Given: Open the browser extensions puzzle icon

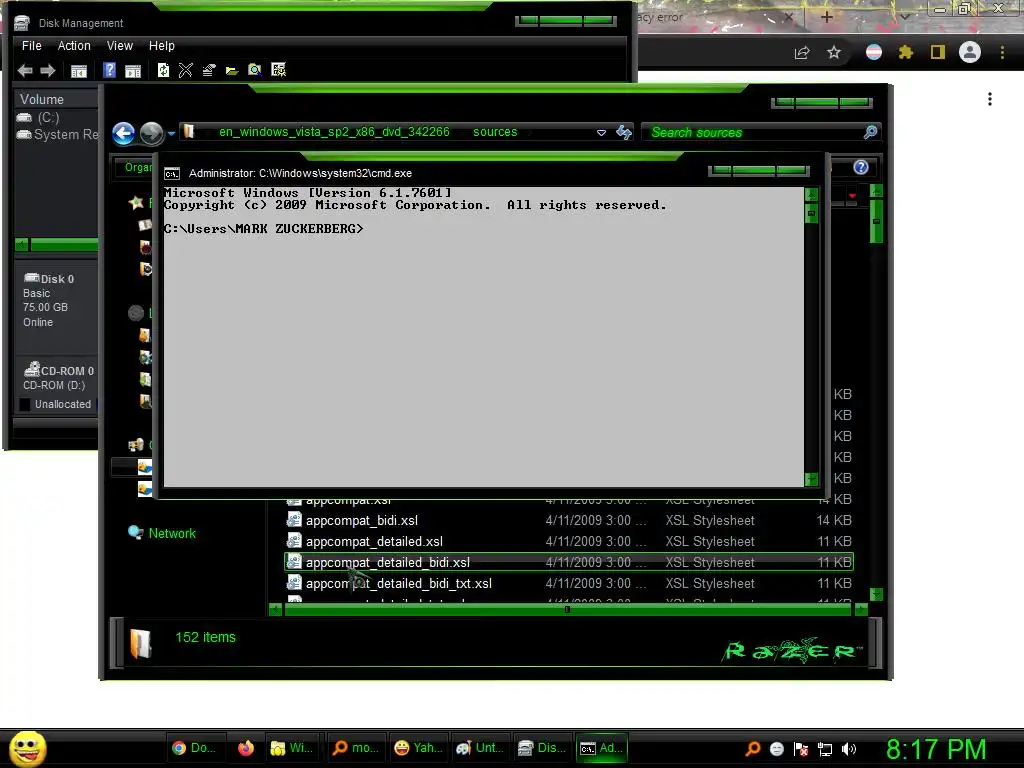Looking at the screenshot, I should tap(905, 52).
